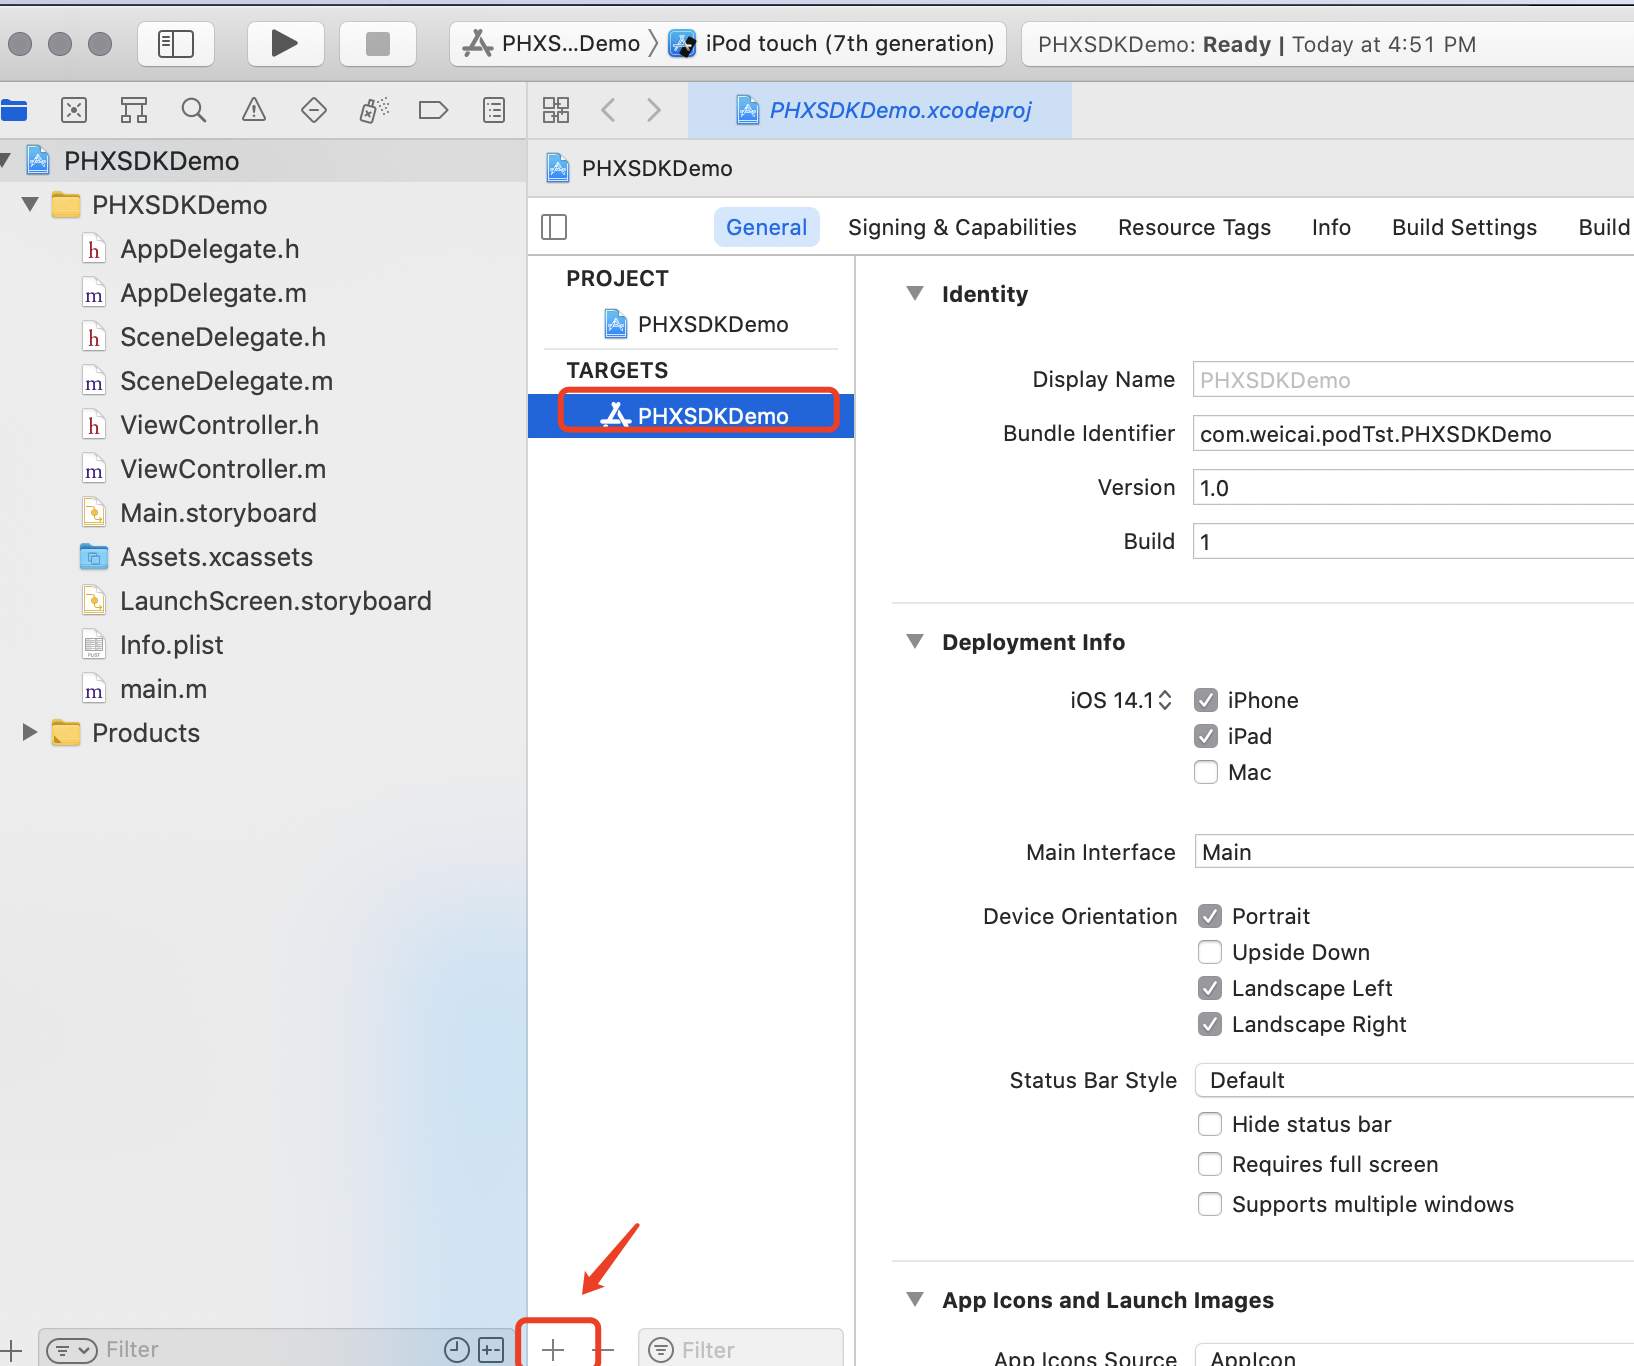
Task: Remove the selected target with minus button
Action: click(604, 1350)
